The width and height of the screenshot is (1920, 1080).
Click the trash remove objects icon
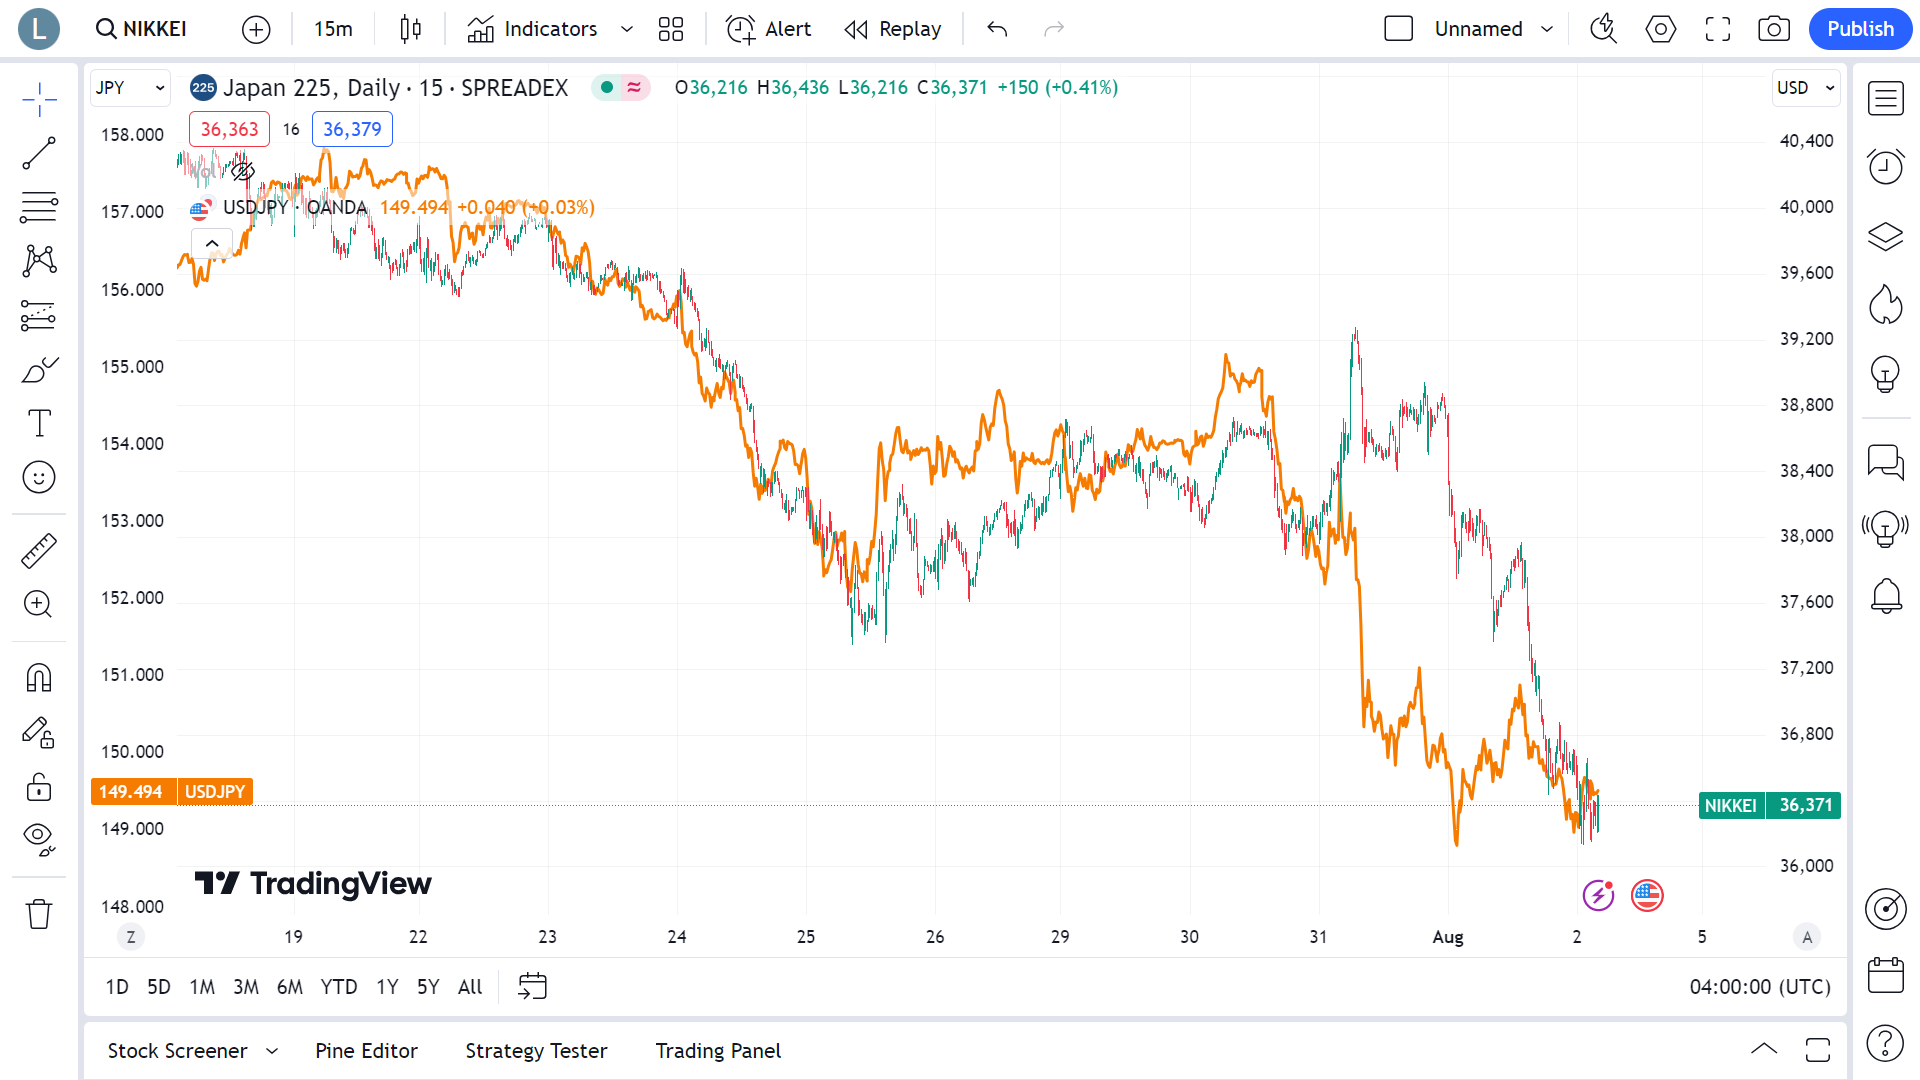(39, 914)
